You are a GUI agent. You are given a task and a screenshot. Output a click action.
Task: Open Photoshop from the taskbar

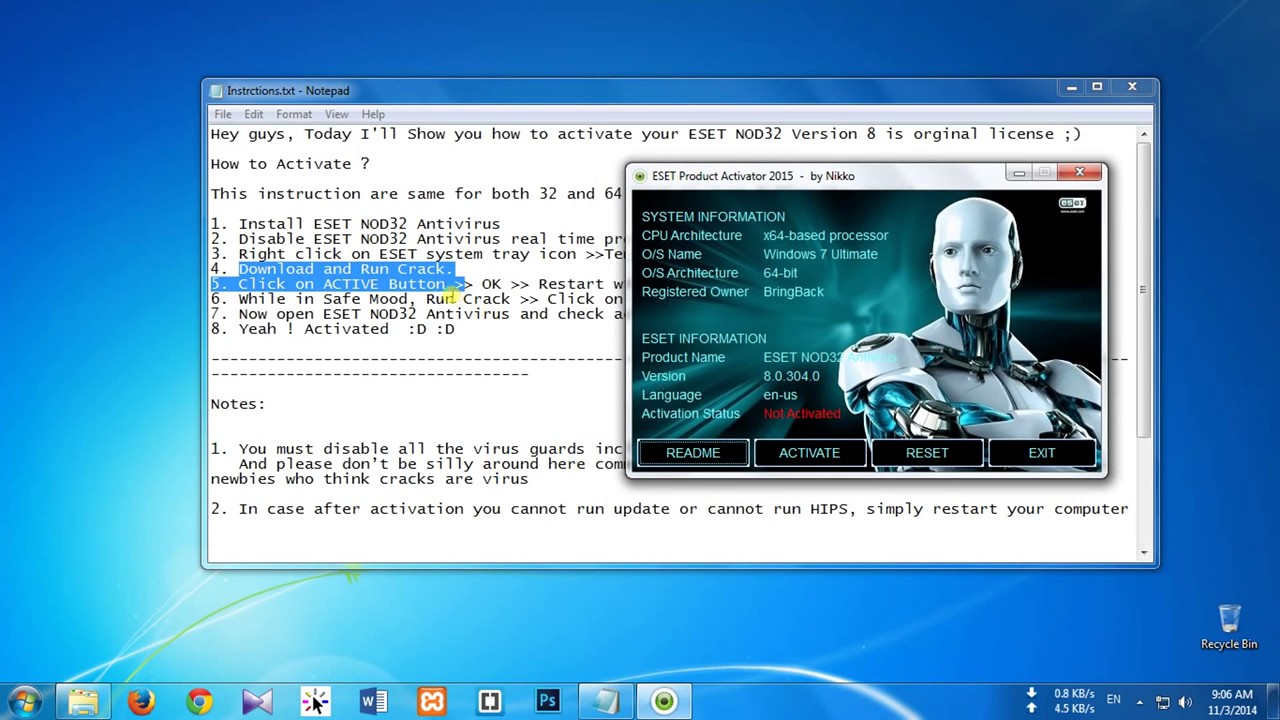point(547,701)
